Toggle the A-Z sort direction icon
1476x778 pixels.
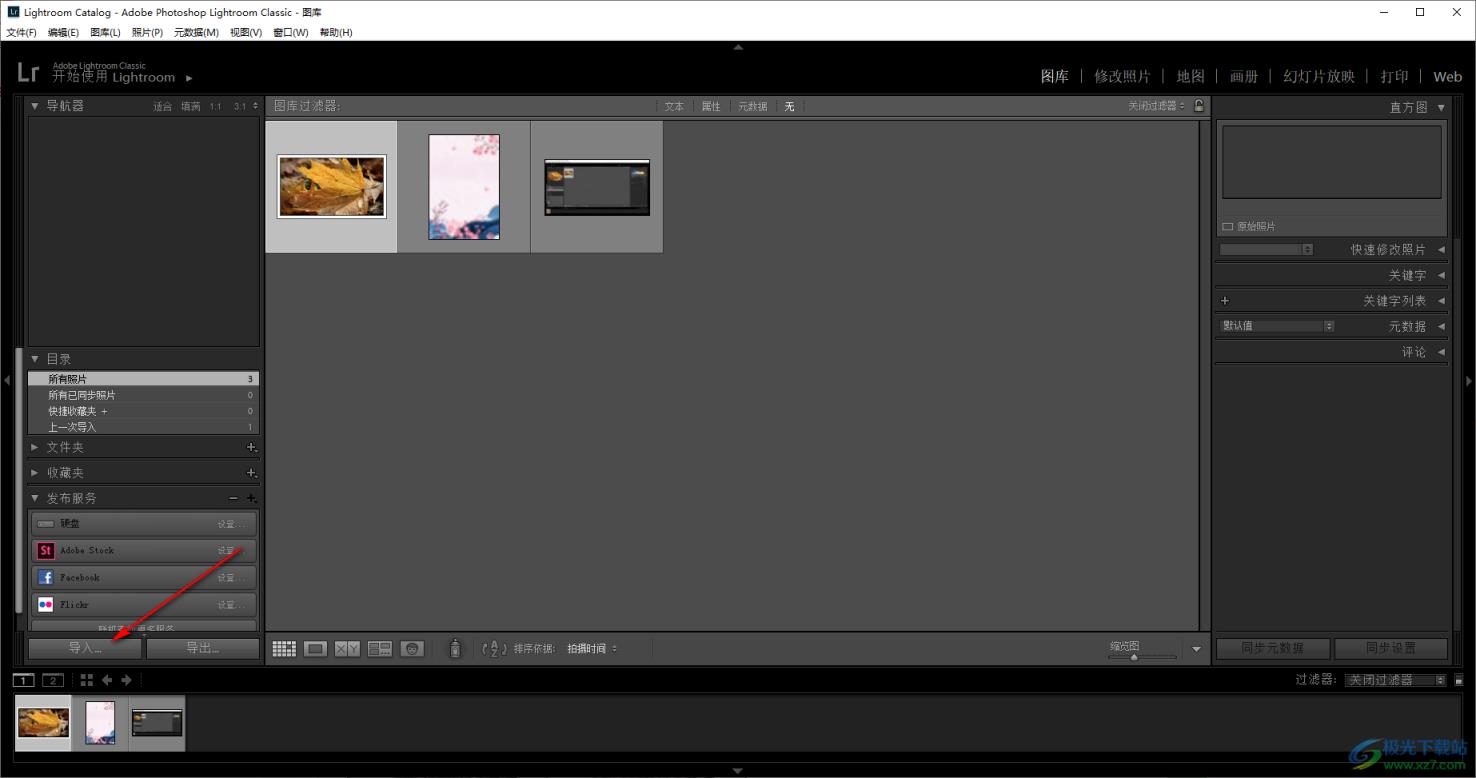(494, 649)
